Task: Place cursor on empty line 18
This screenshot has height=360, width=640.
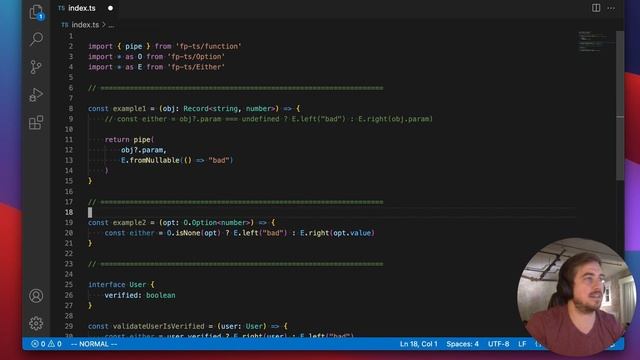Action: (x=331, y=212)
